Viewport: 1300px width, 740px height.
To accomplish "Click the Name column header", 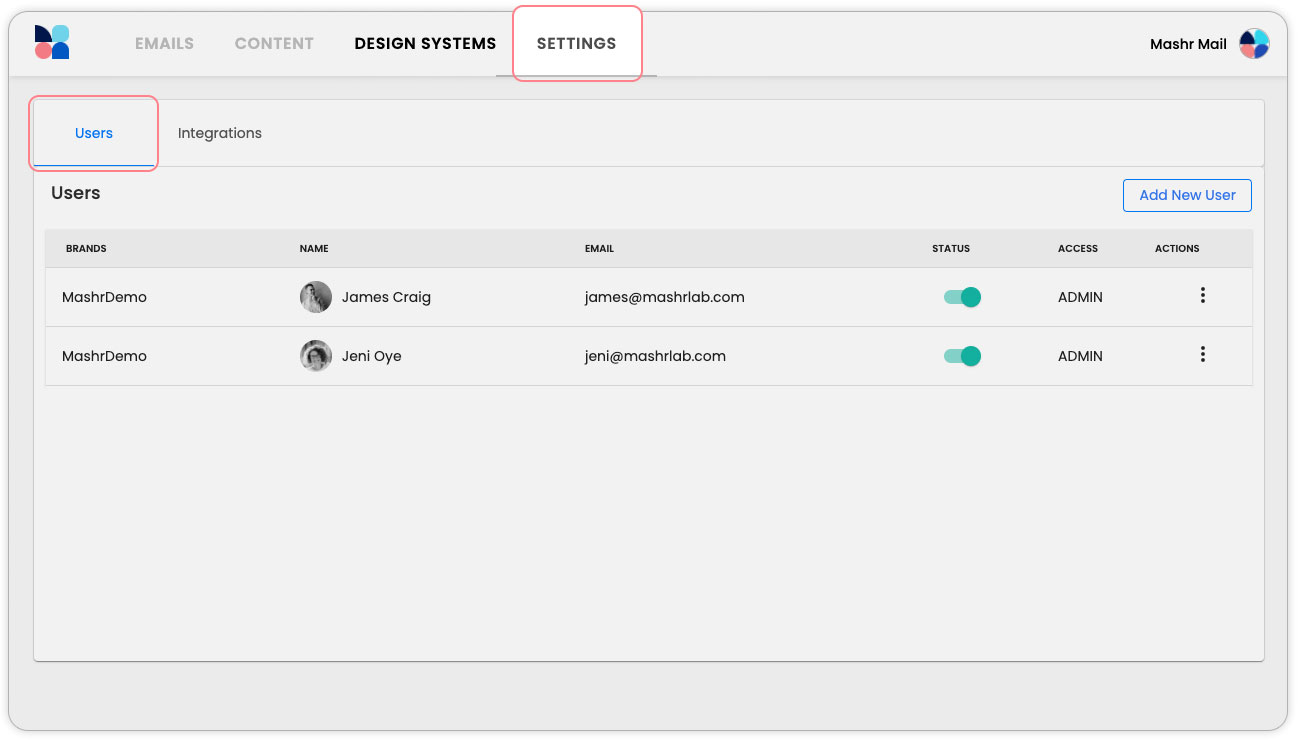I will (x=314, y=249).
